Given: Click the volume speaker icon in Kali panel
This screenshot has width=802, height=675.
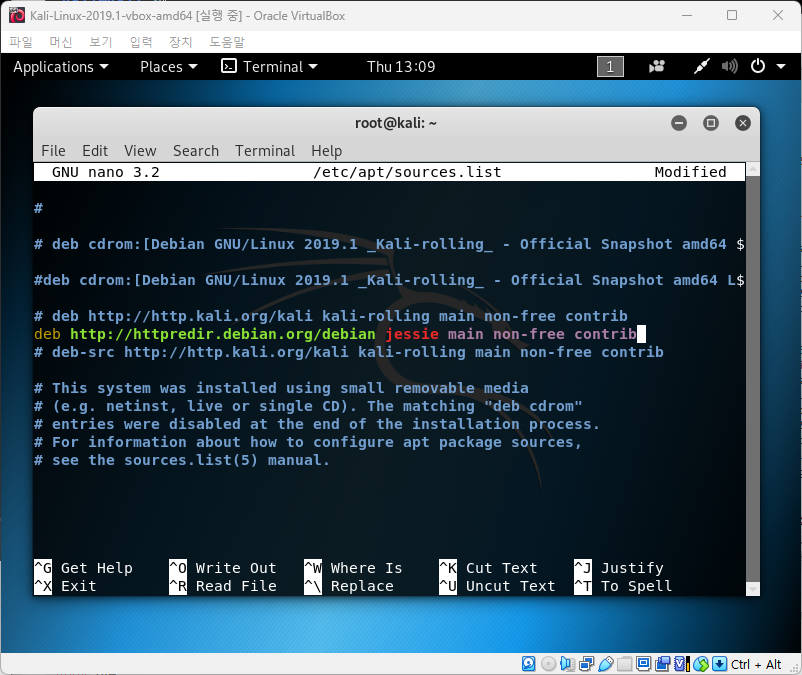Looking at the screenshot, I should pos(730,66).
